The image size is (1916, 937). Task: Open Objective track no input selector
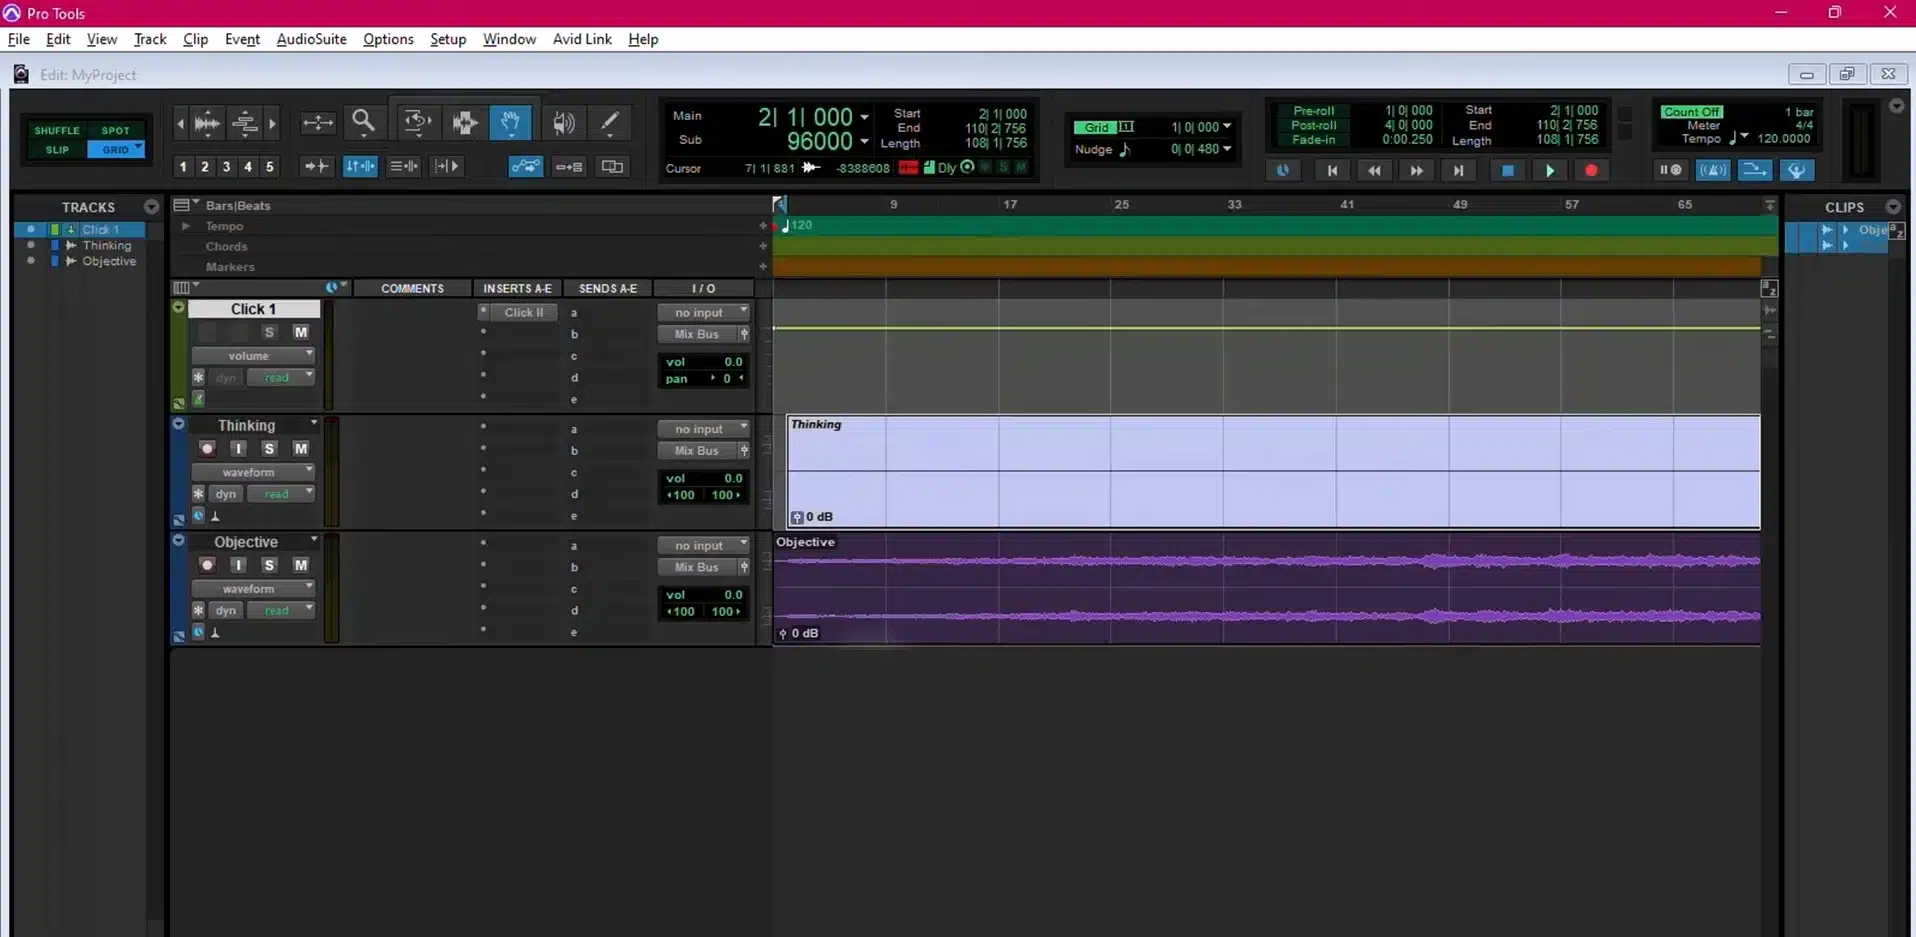[x=704, y=545]
